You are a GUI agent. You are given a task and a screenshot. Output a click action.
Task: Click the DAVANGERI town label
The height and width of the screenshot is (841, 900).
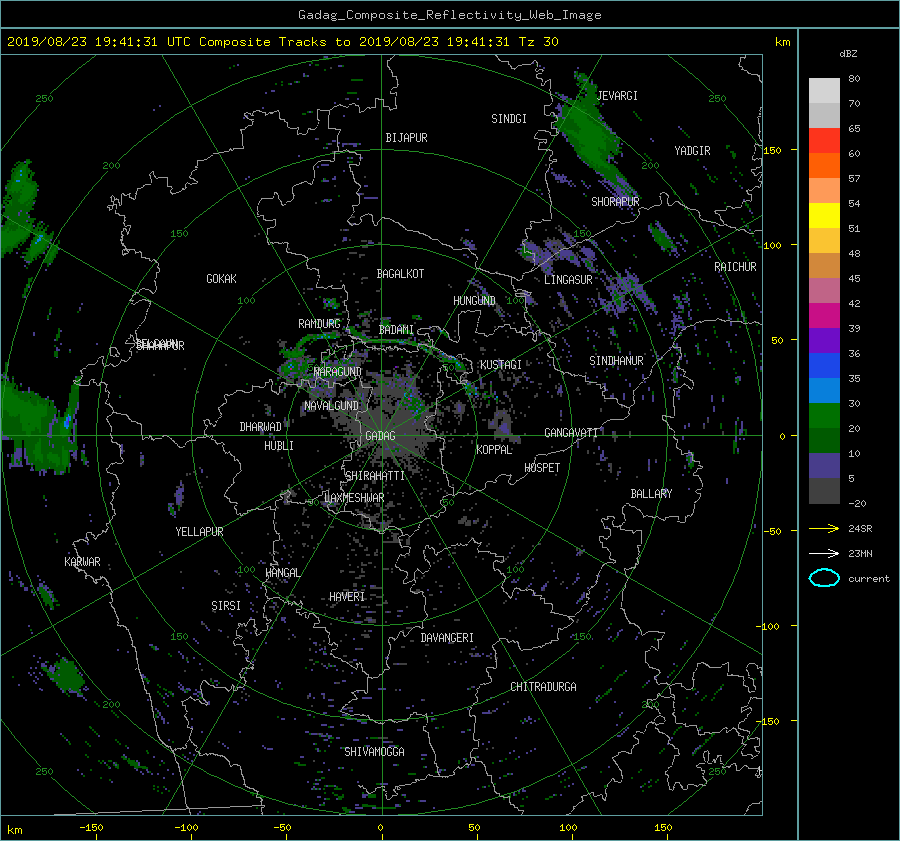tap(447, 638)
